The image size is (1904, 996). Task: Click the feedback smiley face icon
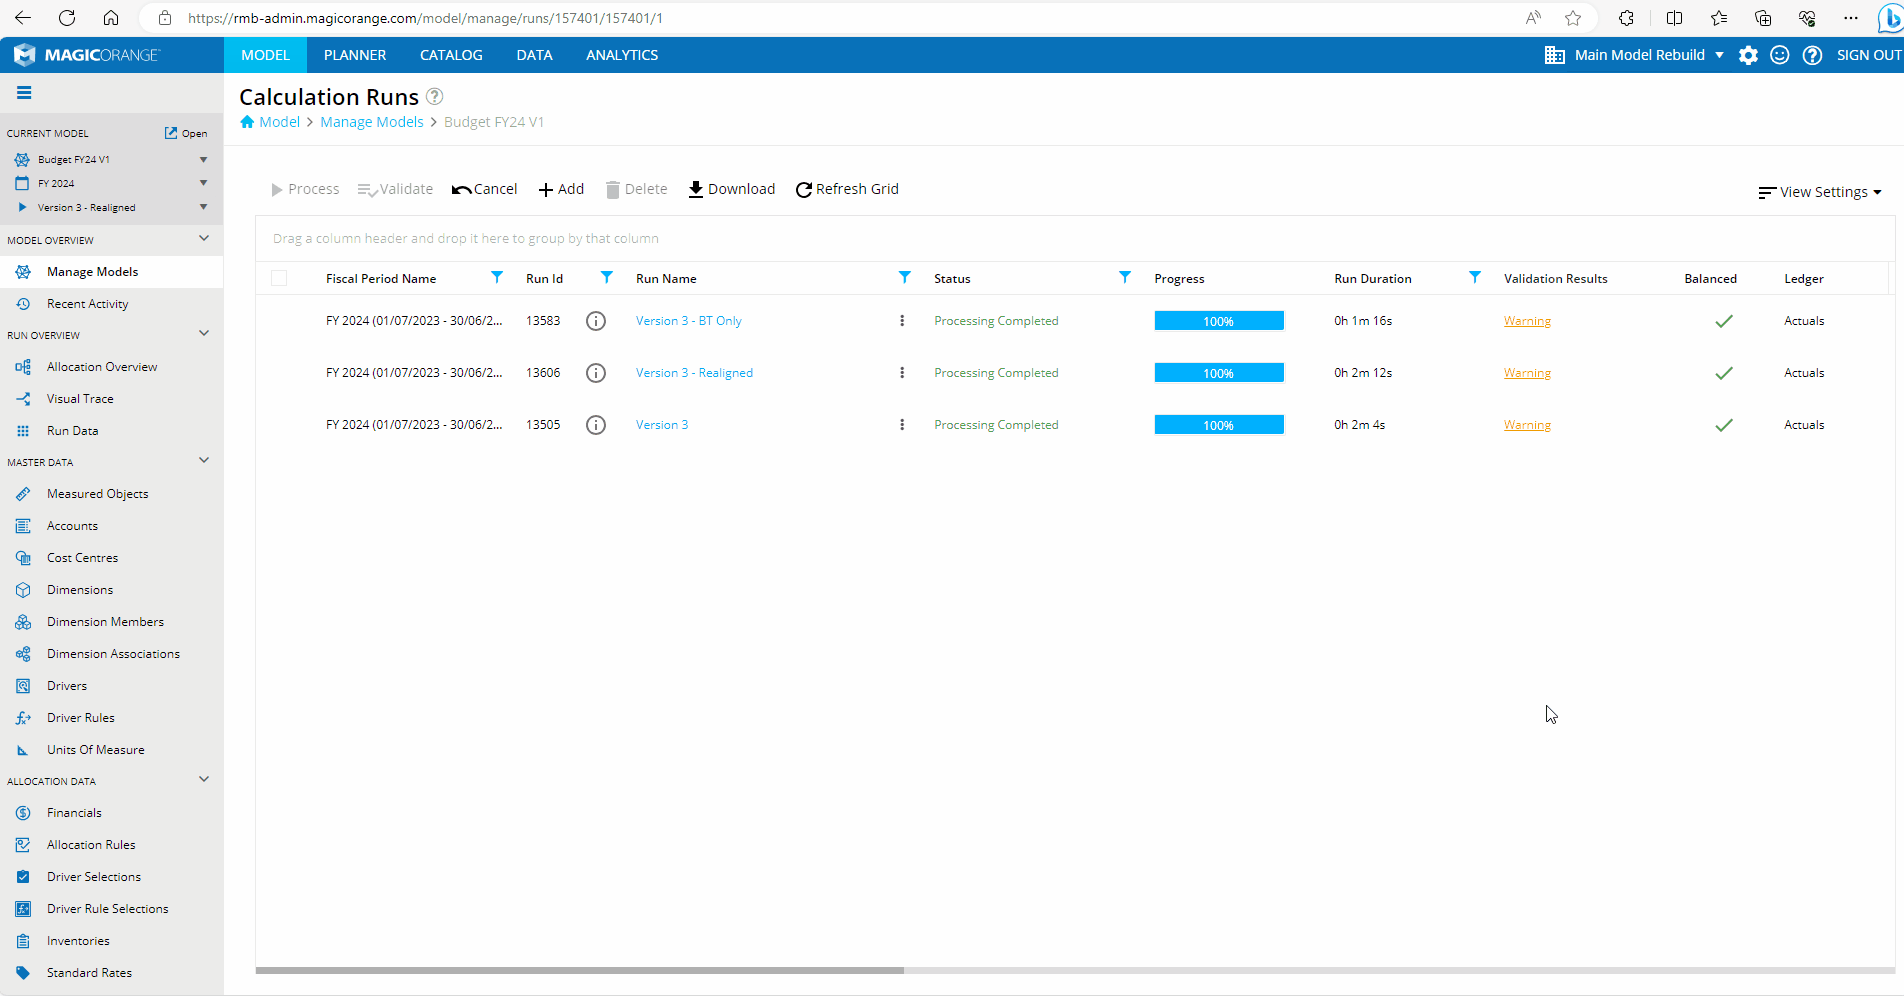1780,55
